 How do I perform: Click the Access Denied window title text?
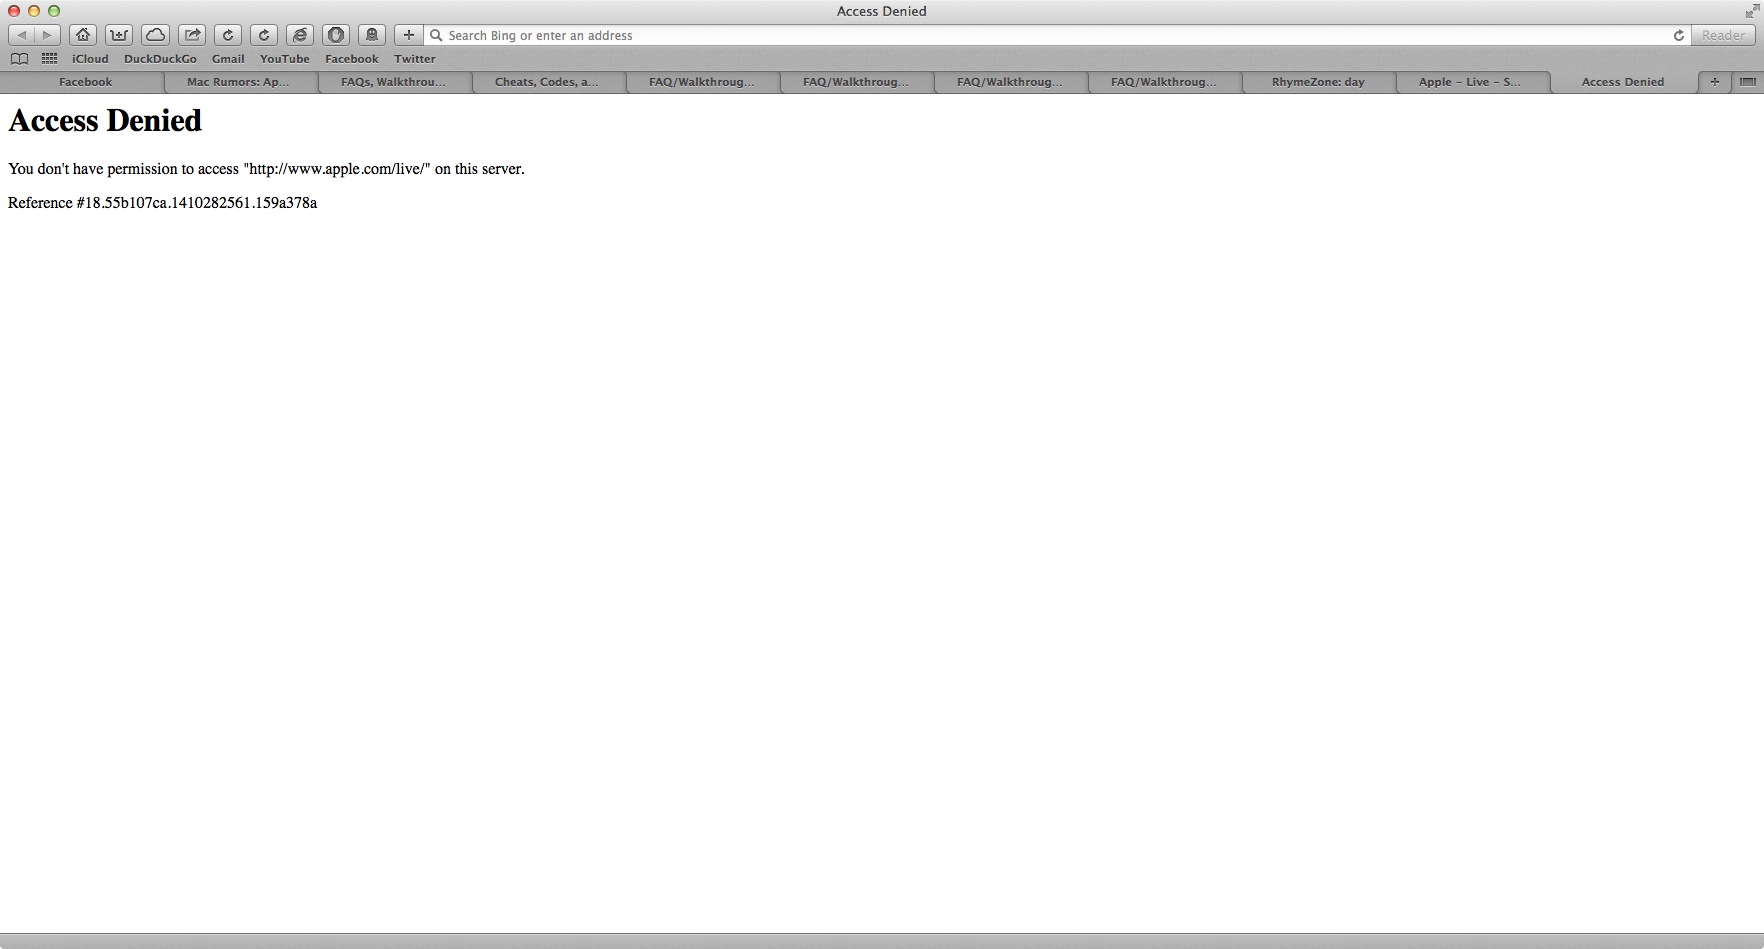click(x=882, y=11)
